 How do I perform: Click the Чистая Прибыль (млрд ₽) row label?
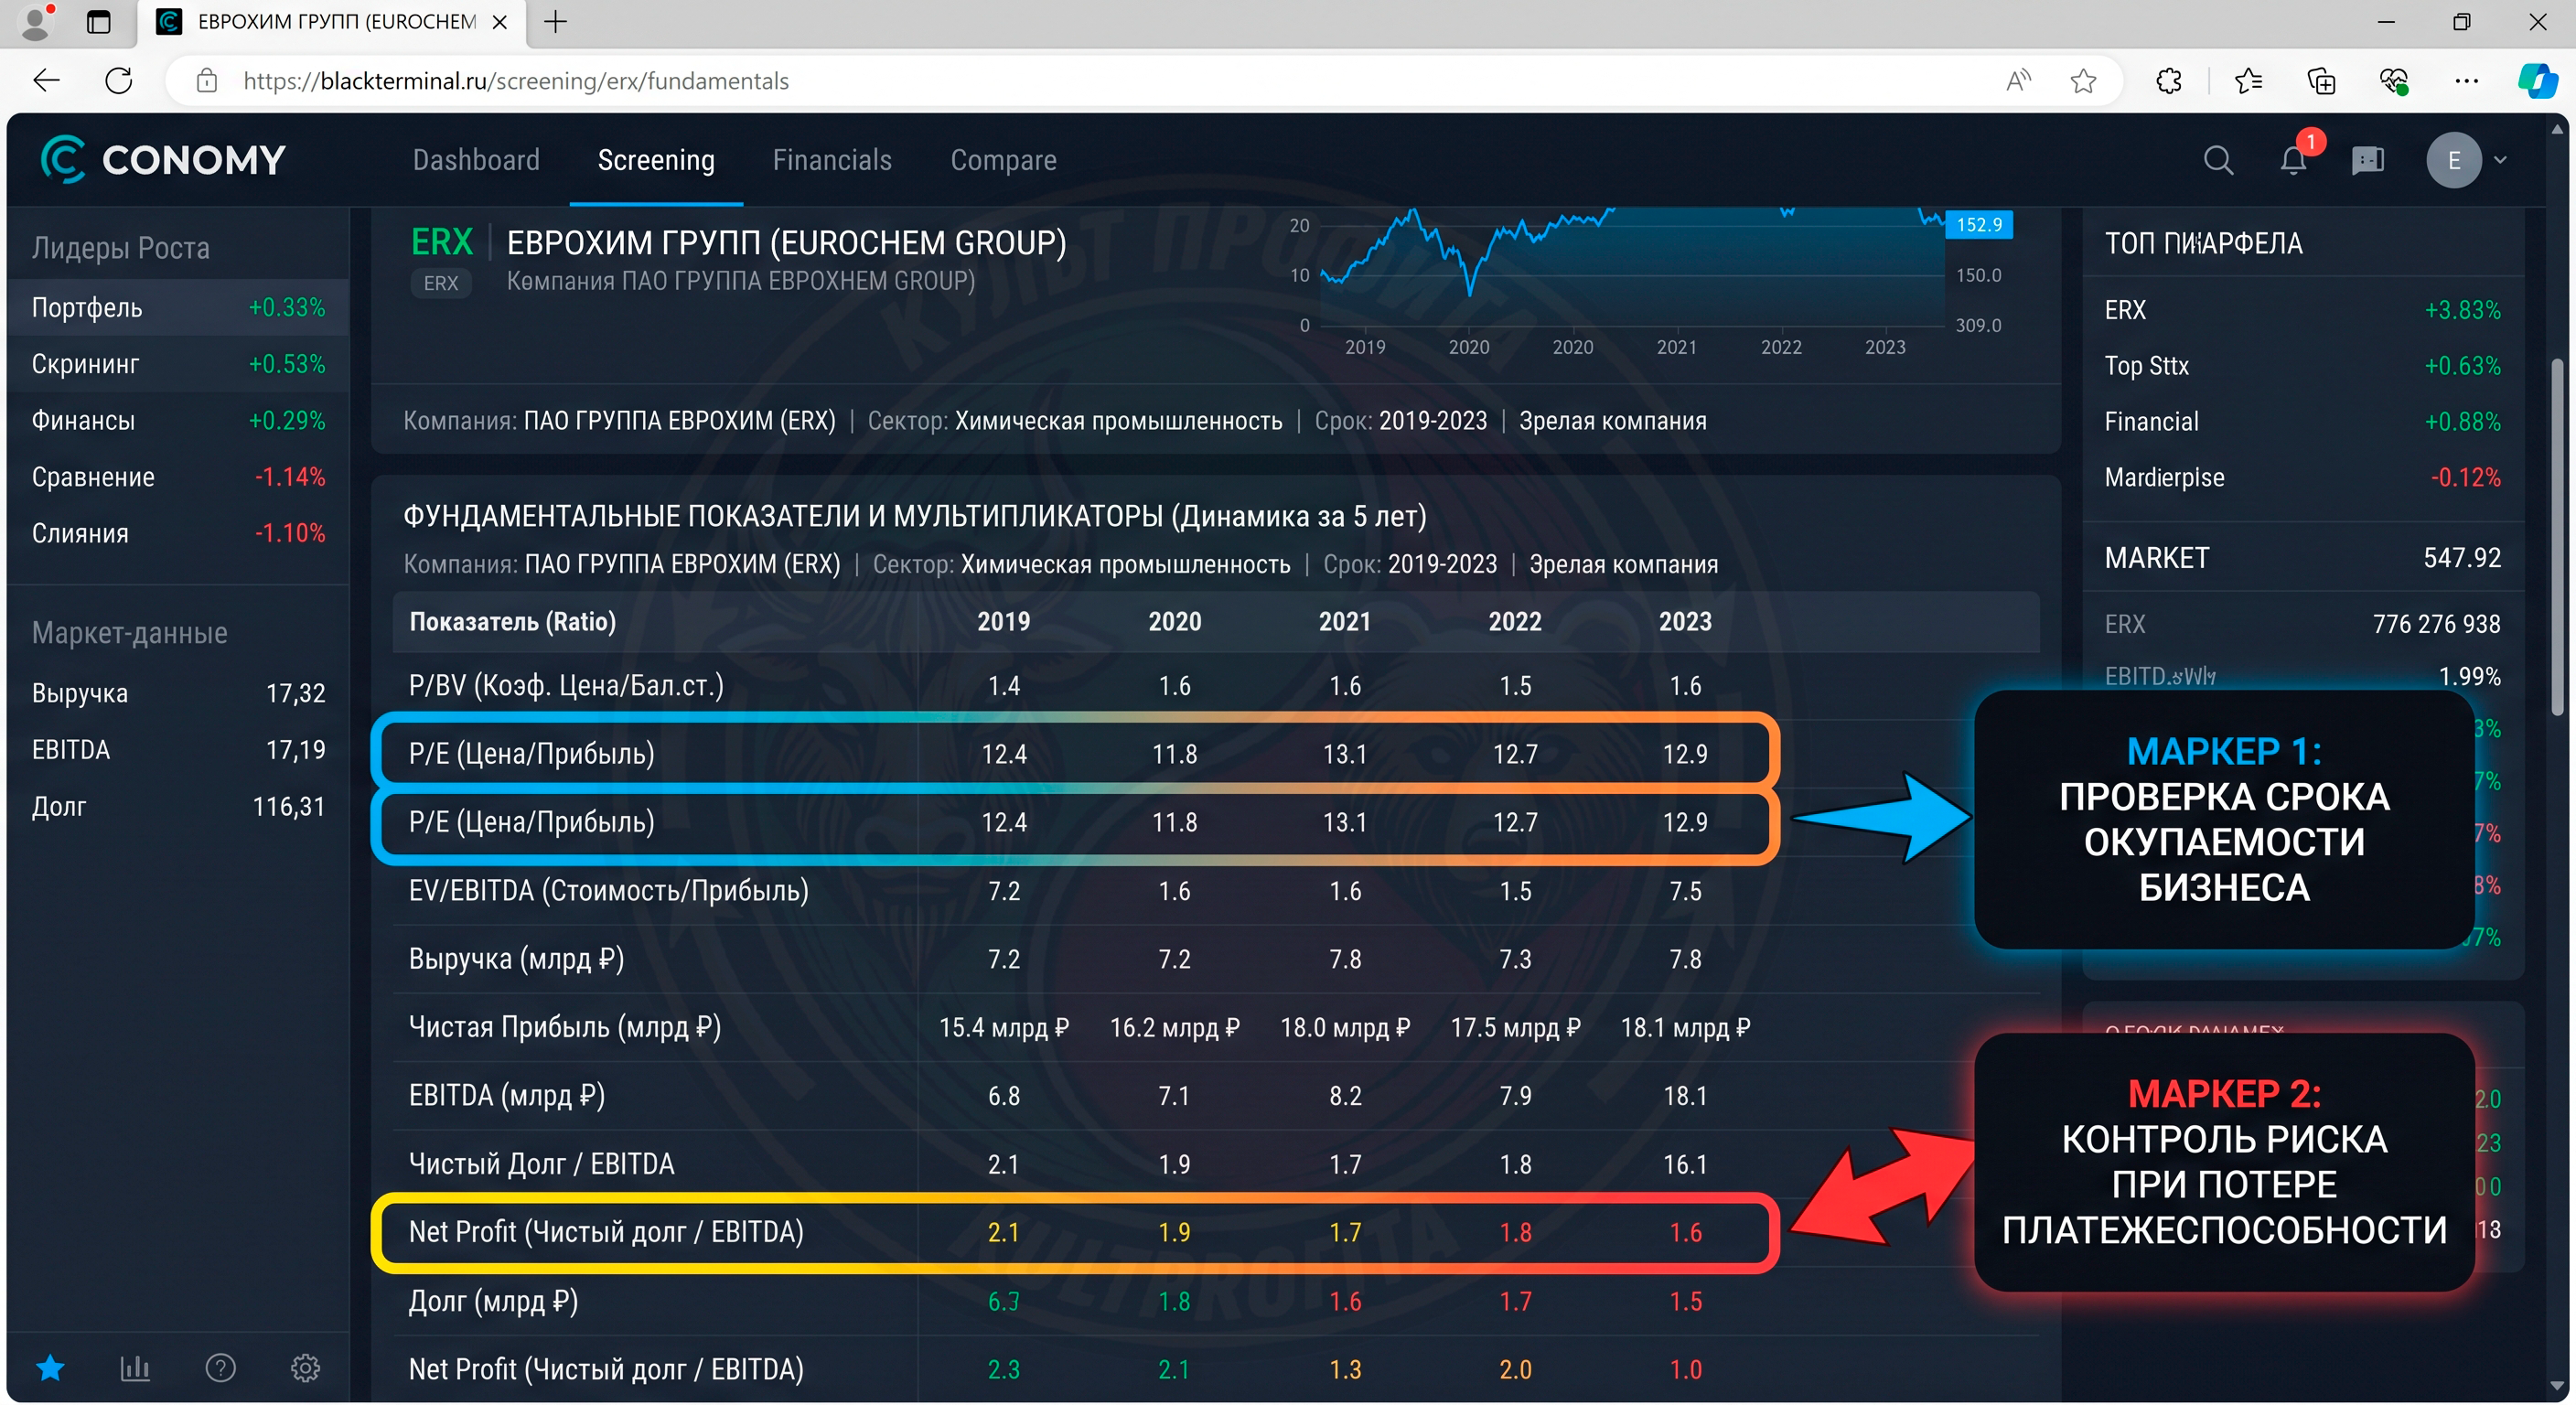pos(564,1027)
